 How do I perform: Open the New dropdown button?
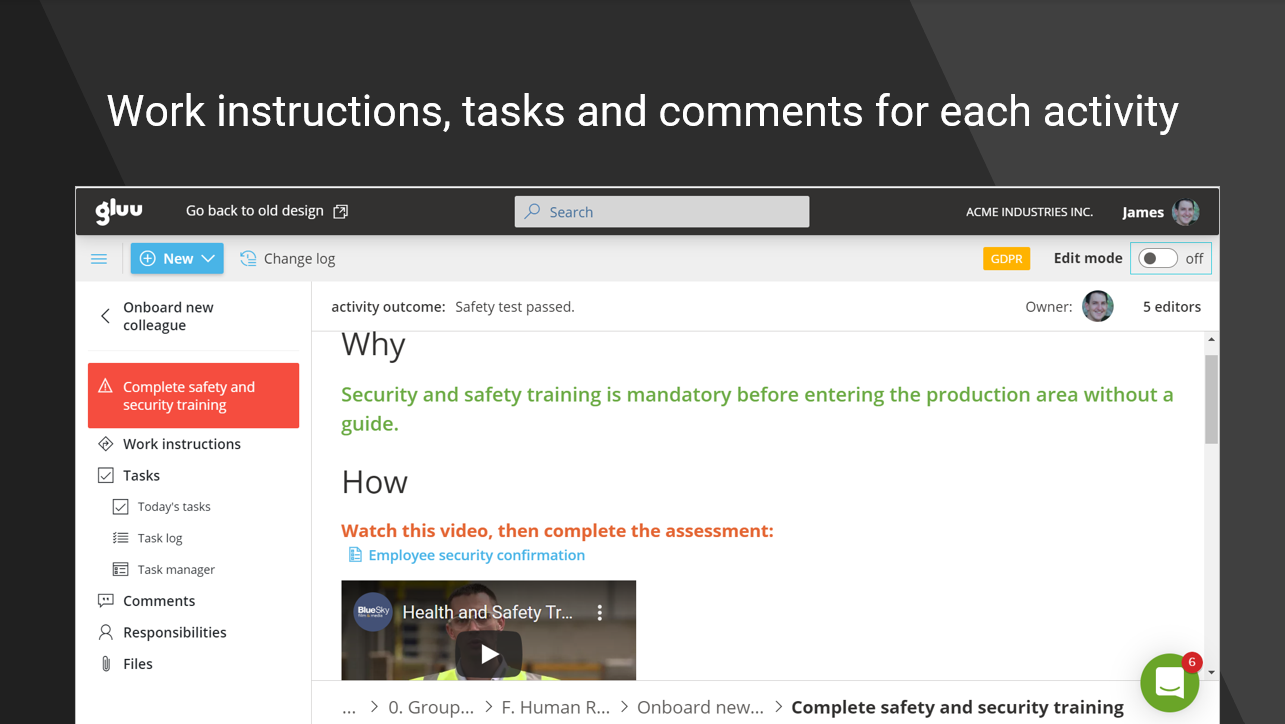click(x=177, y=259)
